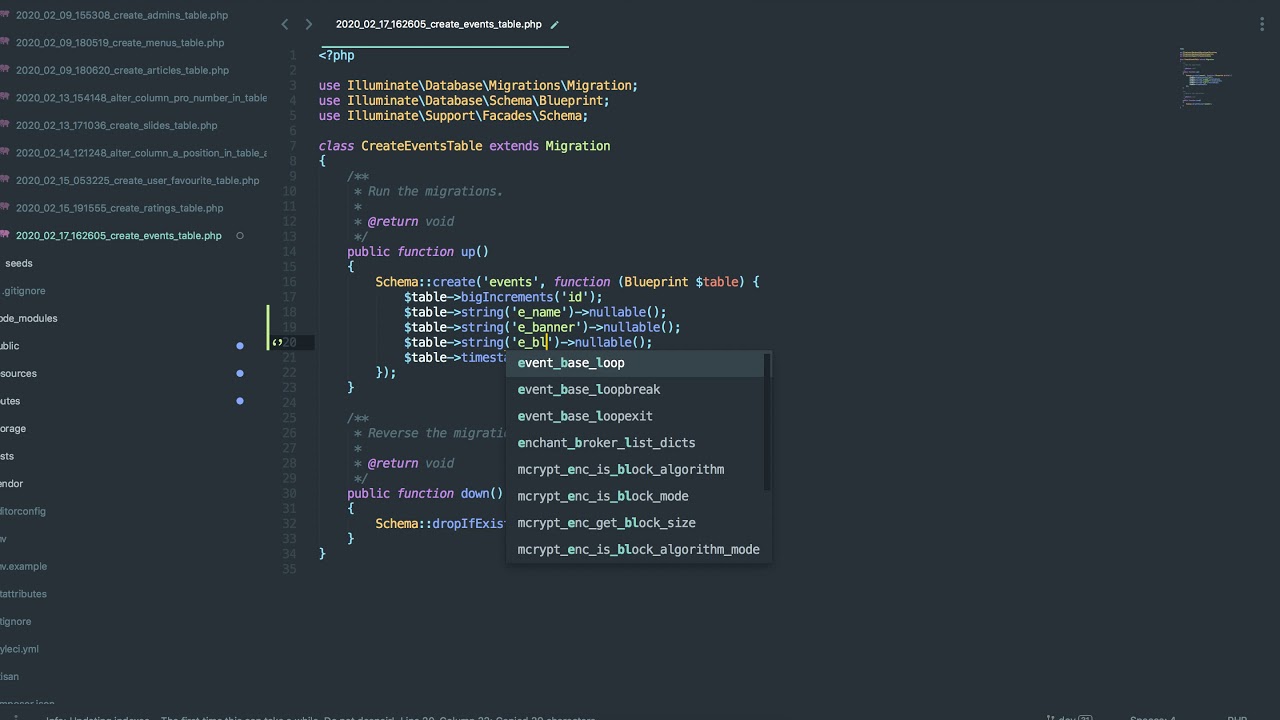Open the .gitignore file below seeds
Screen dimensions: 1280x720
coord(23,291)
